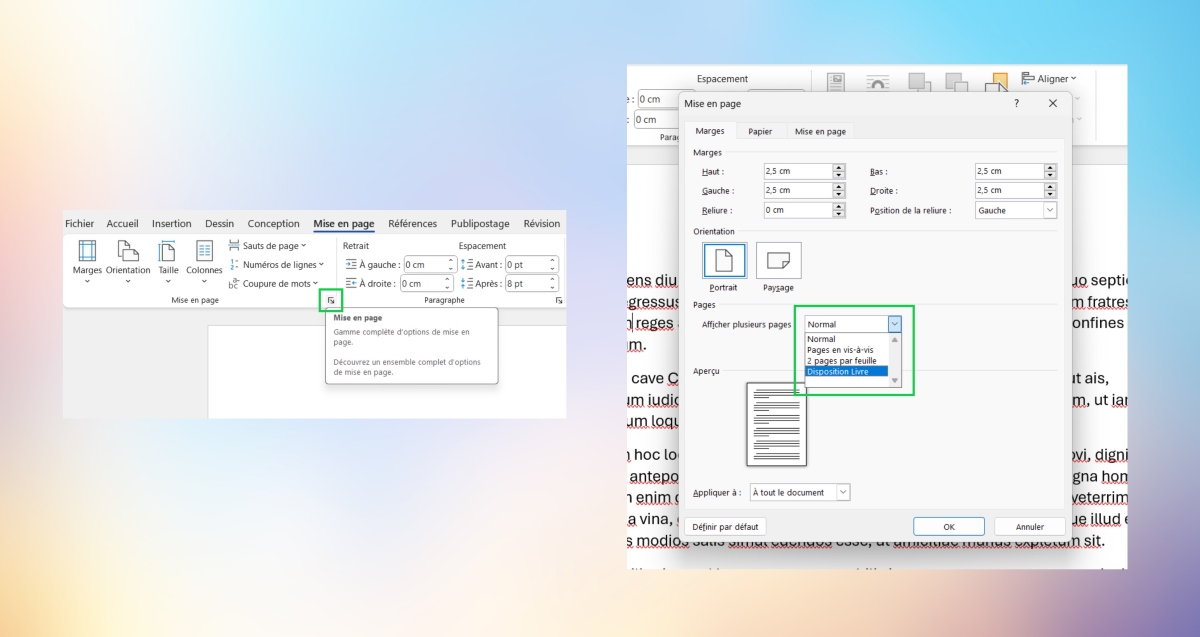Click the Annuler button
Image resolution: width=1200 pixels, height=637 pixels.
1030,526
